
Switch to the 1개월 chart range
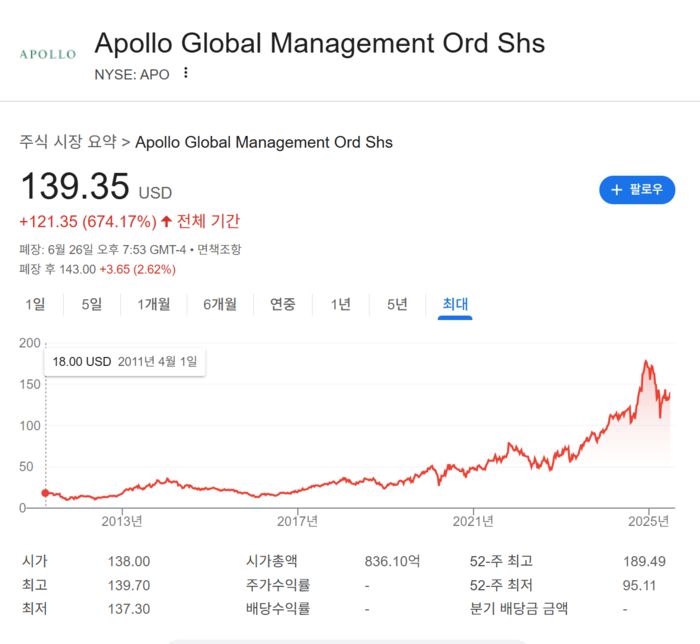(x=153, y=304)
